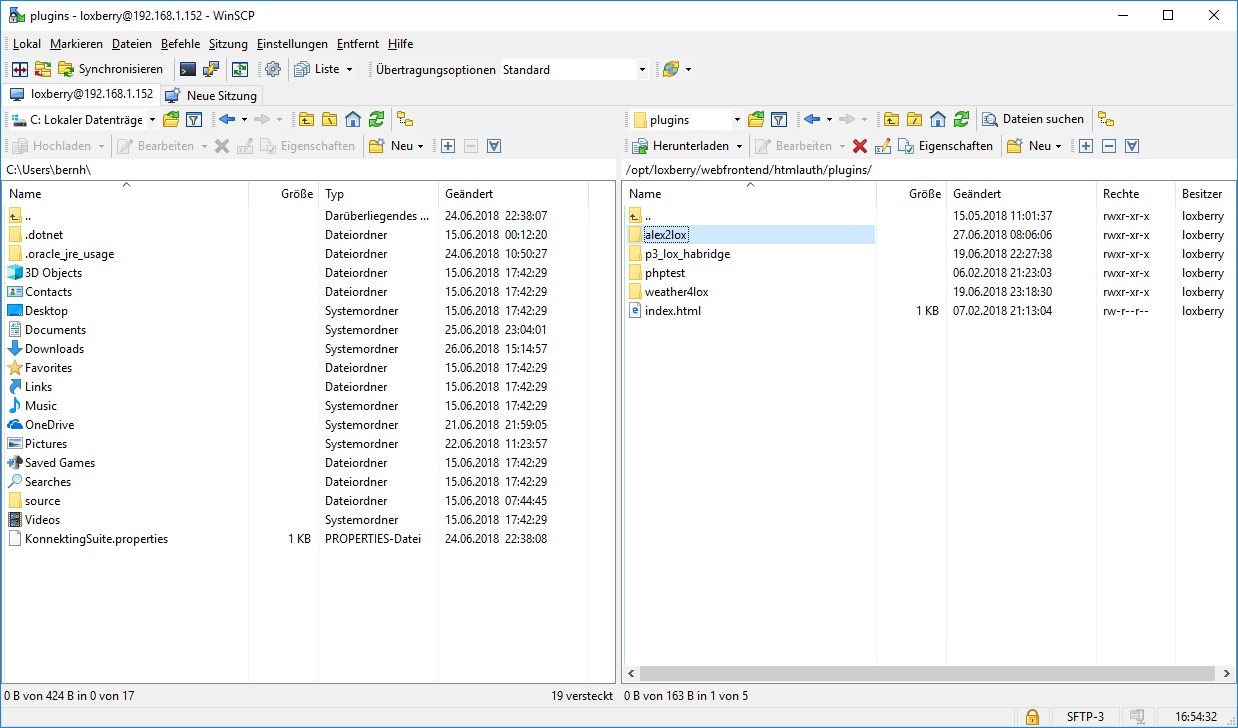
Task: Click the rename icon in the remote toolbar
Action: (882, 146)
